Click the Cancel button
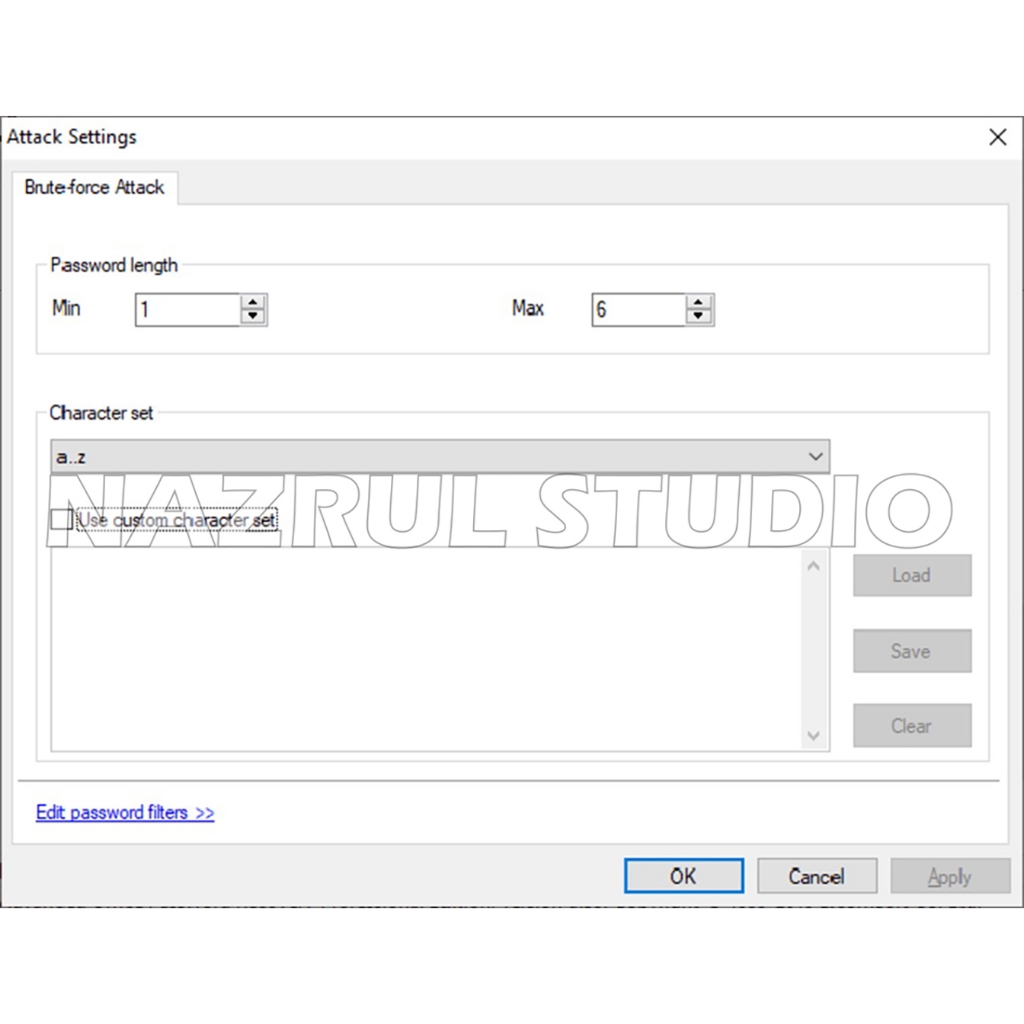 (x=816, y=876)
